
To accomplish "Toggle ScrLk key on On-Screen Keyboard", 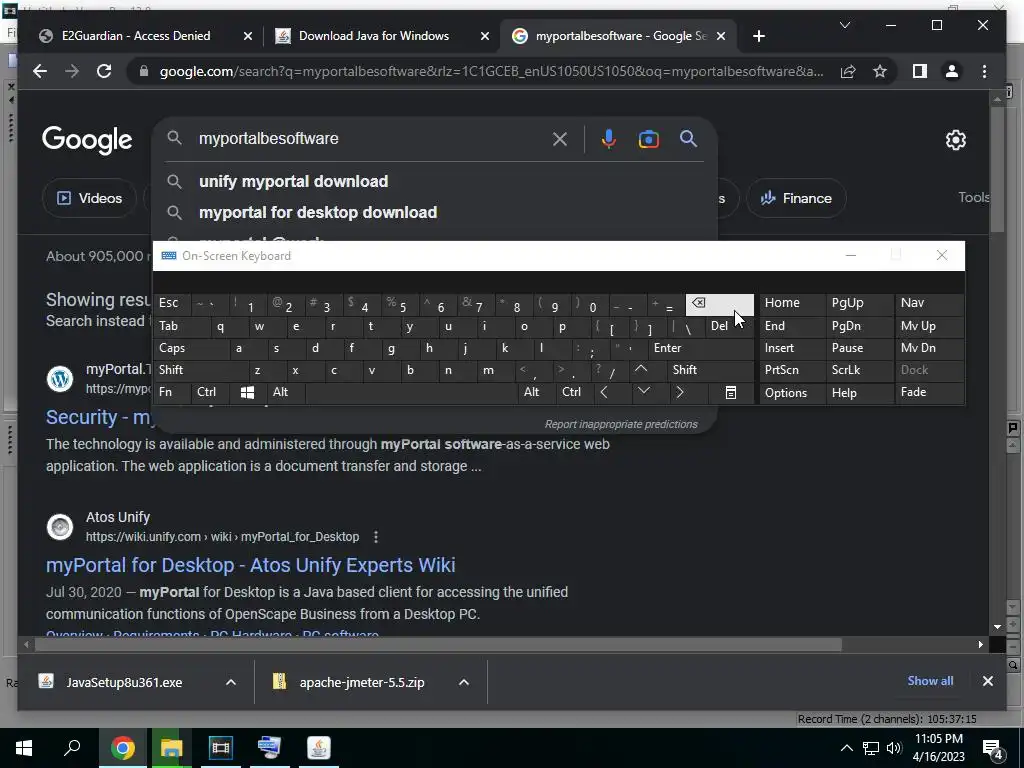I will (x=859, y=370).
